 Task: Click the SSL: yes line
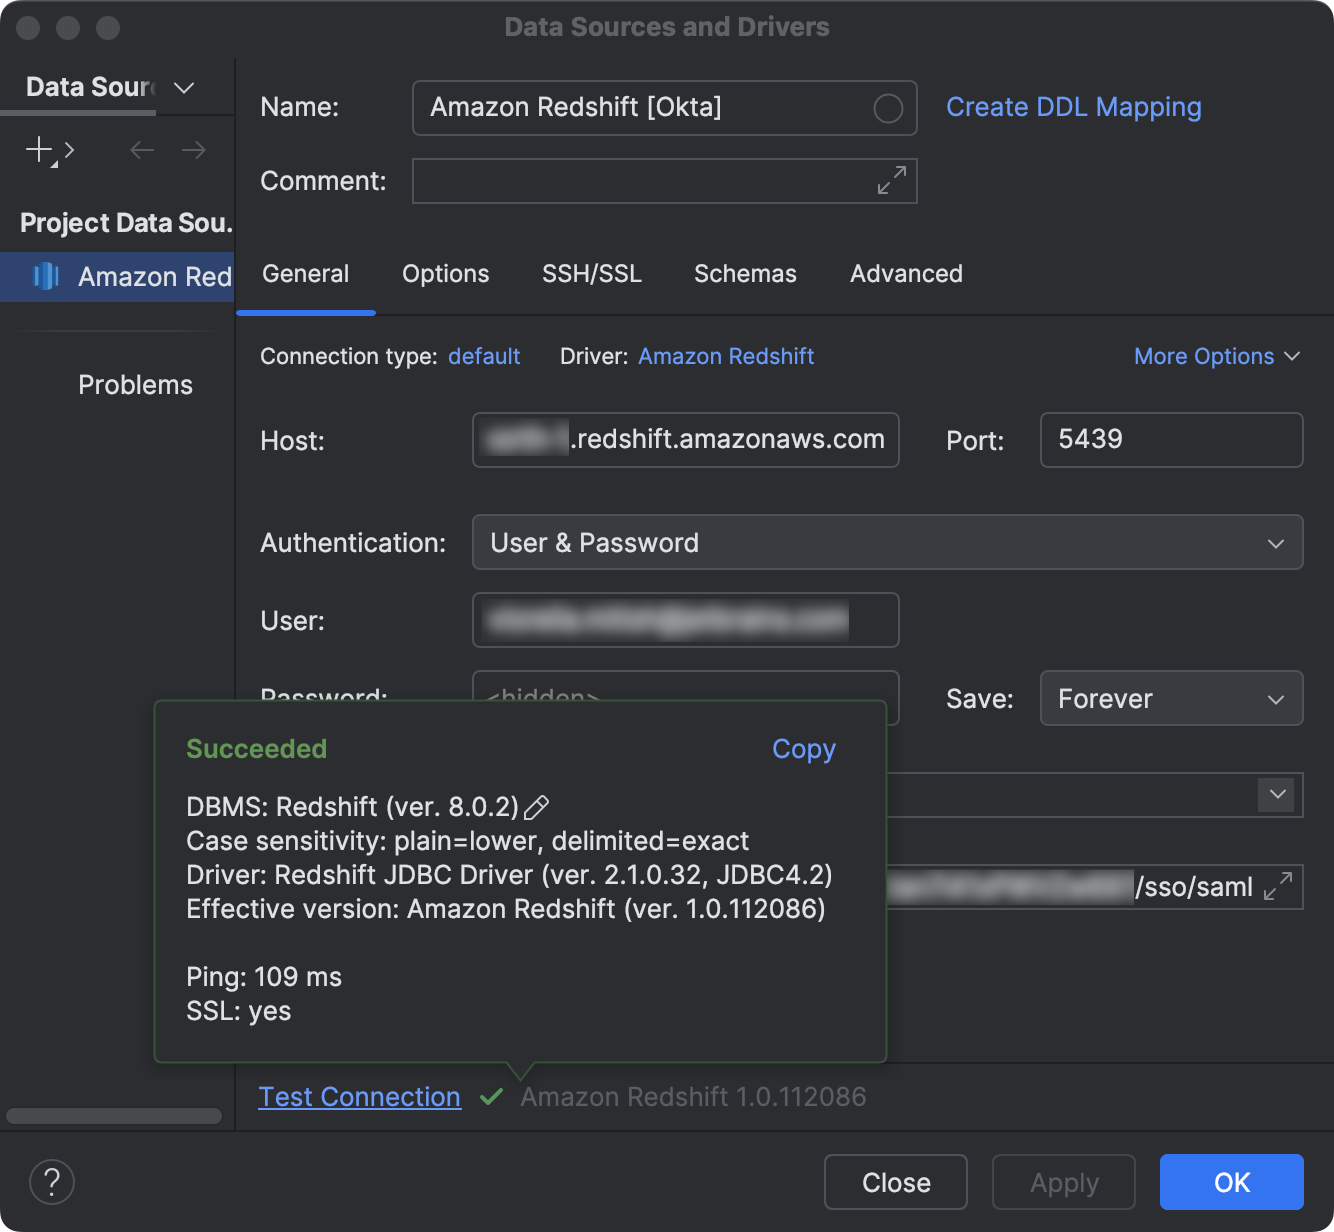[x=239, y=1011]
